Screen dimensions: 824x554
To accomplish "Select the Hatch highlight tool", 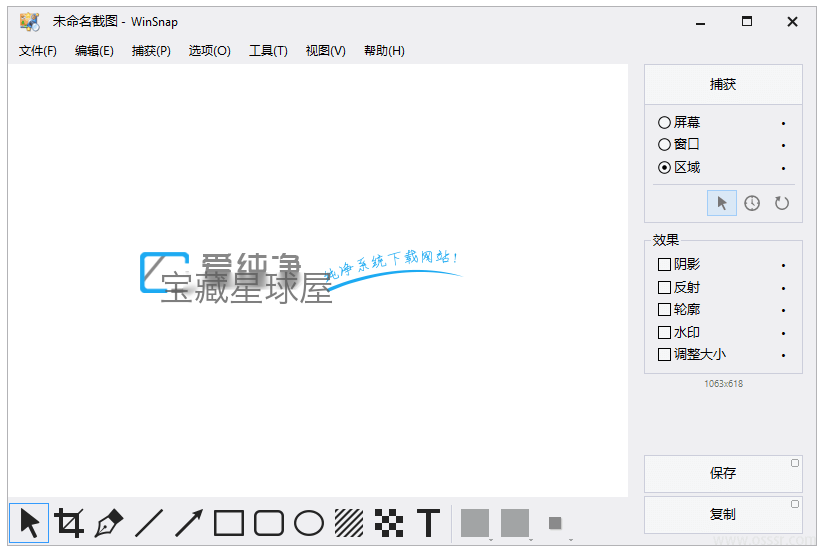I will tap(348, 523).
